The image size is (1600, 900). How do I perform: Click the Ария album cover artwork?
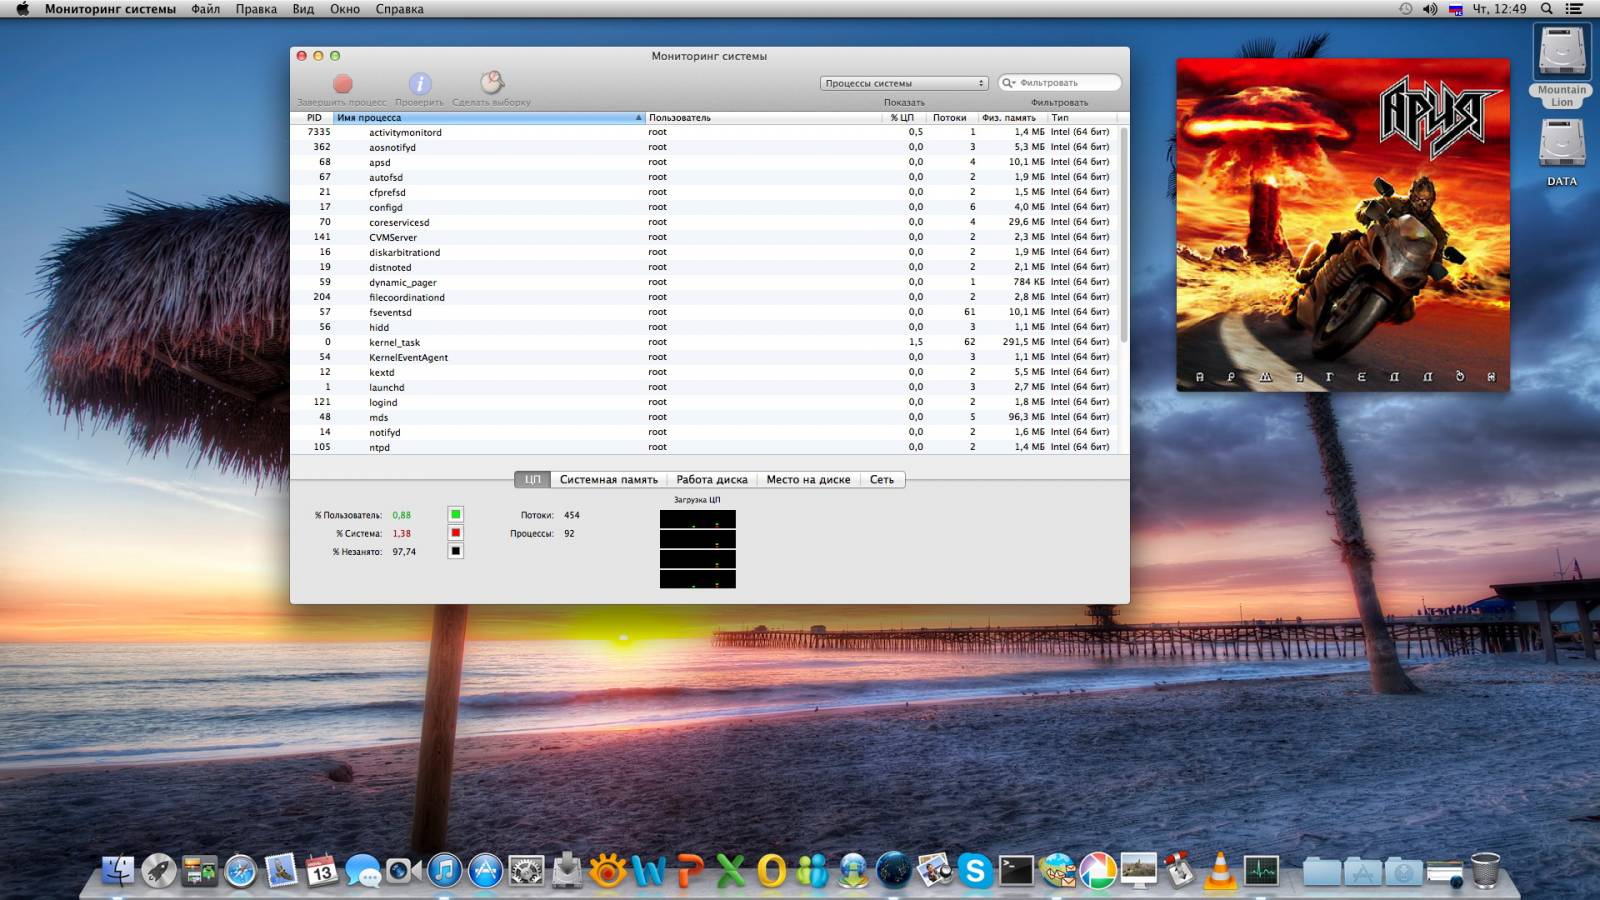coord(1343,225)
